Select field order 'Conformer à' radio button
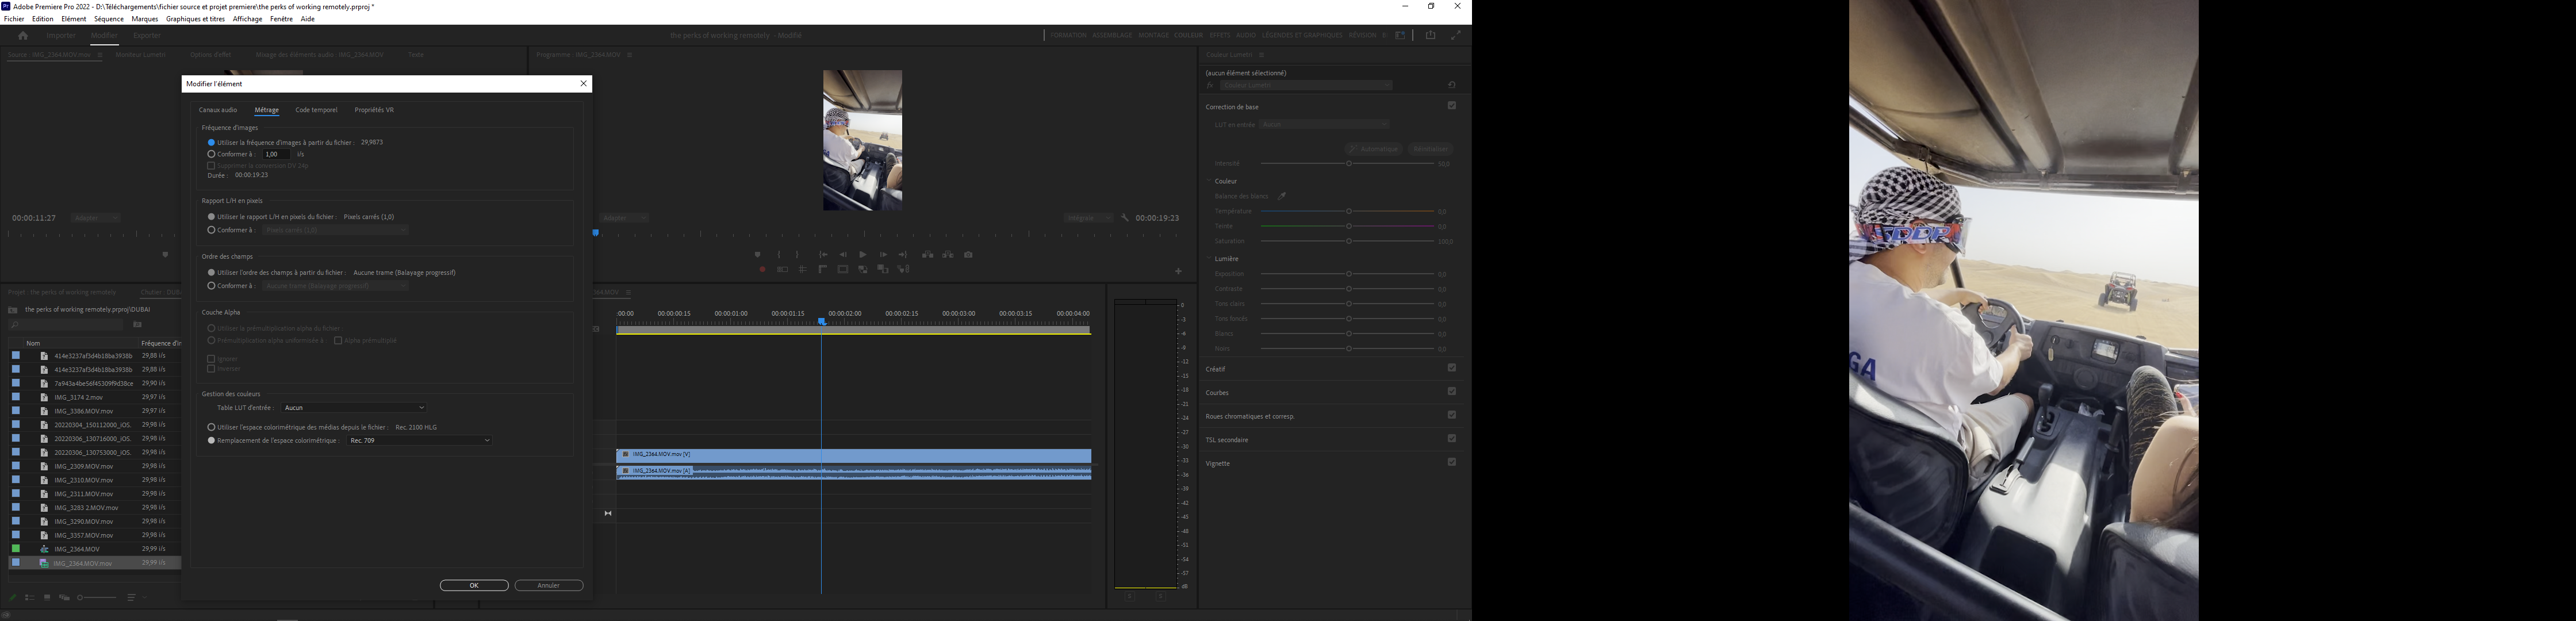Viewport: 2576px width, 621px height. 211,286
